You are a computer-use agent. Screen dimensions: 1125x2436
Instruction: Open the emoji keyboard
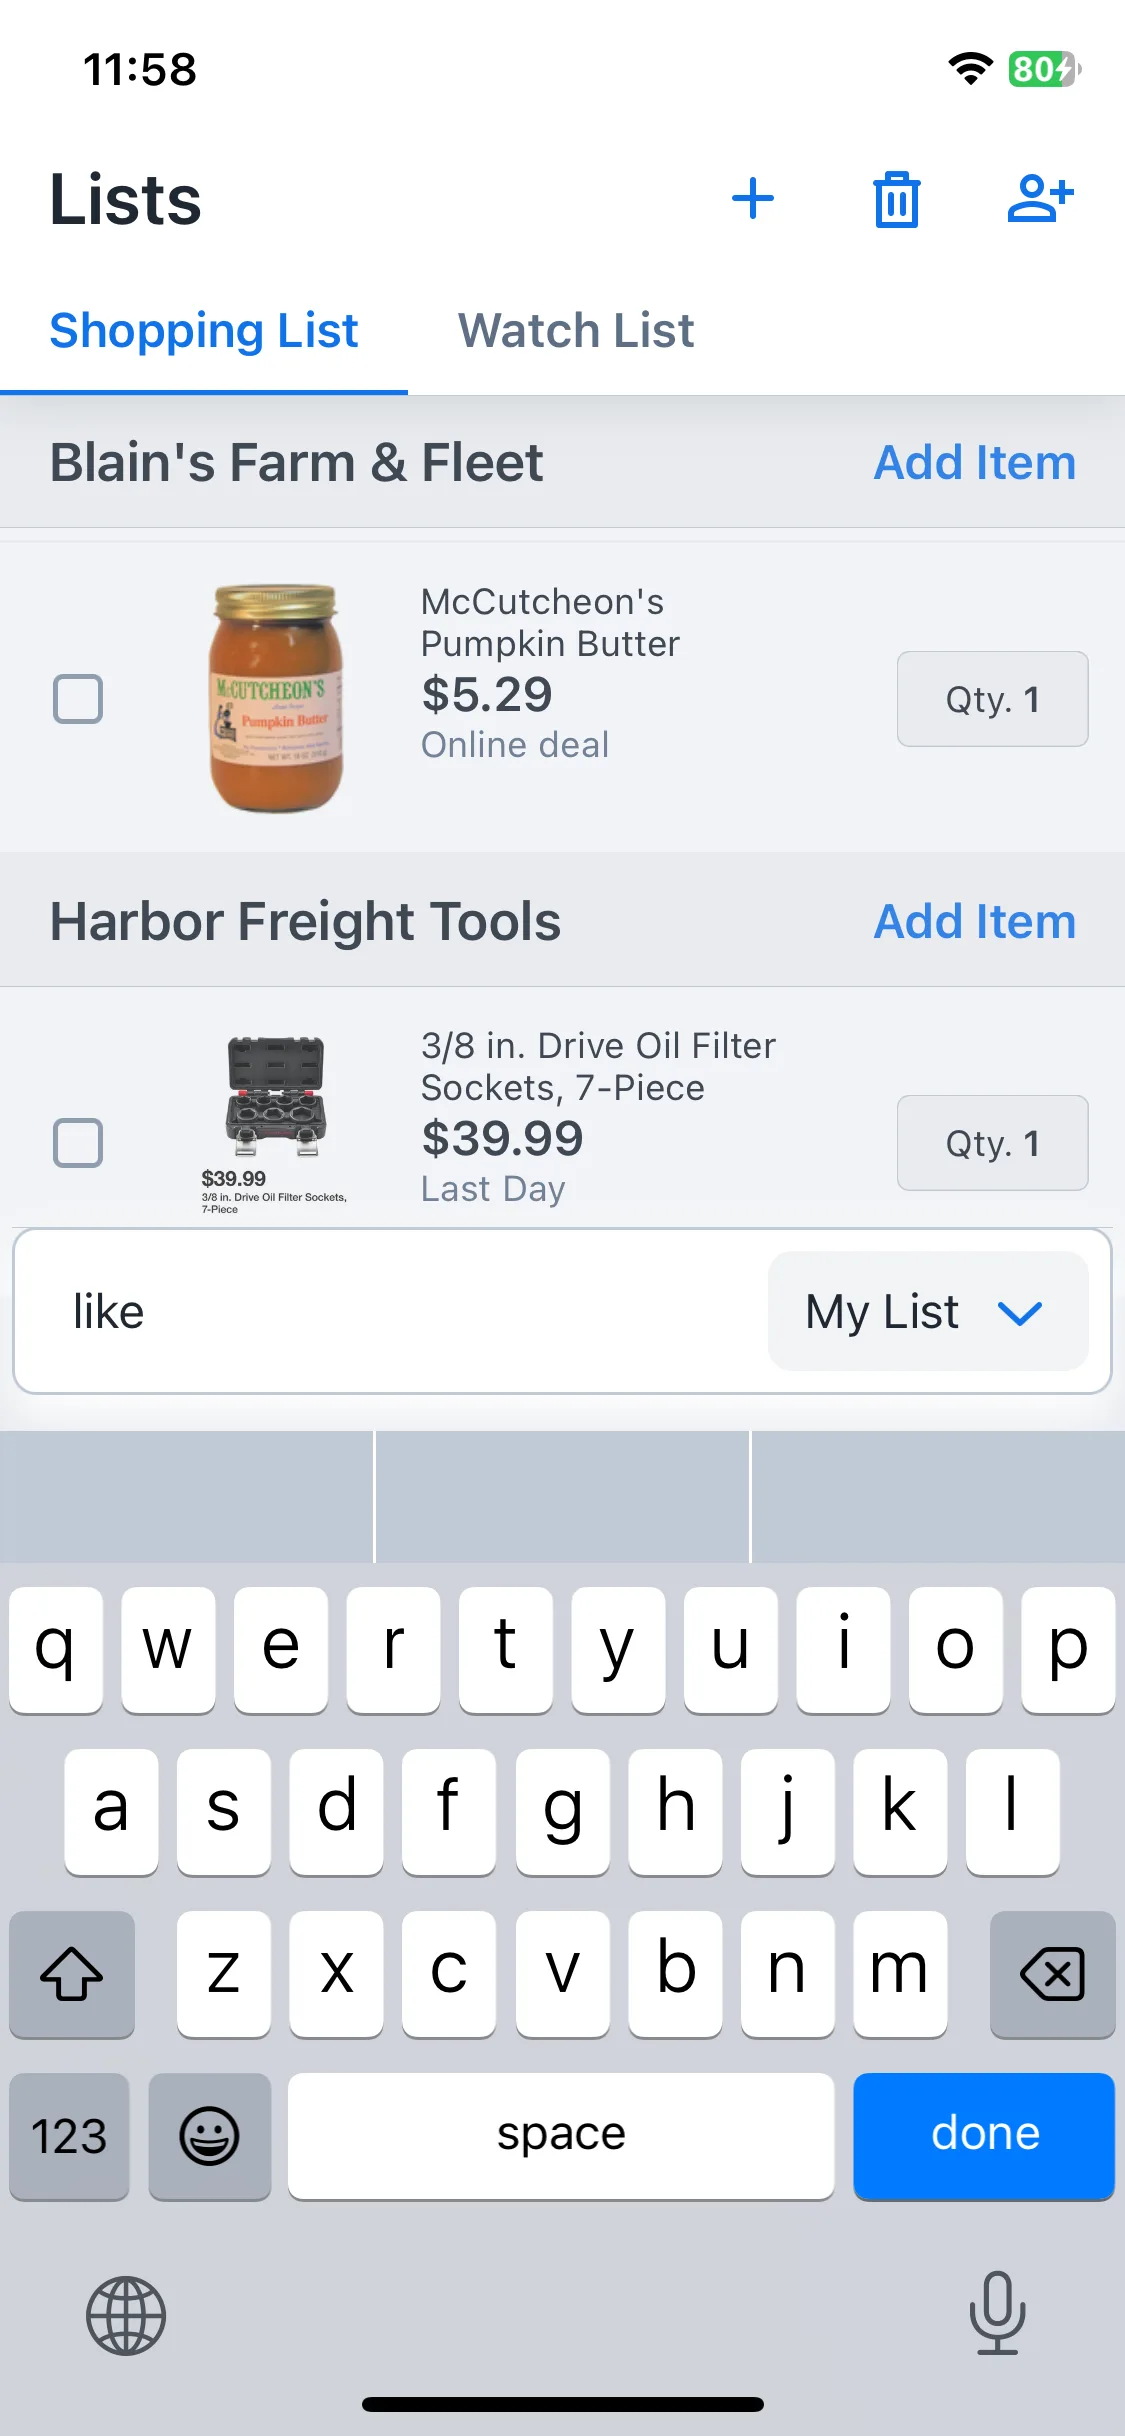click(209, 2136)
